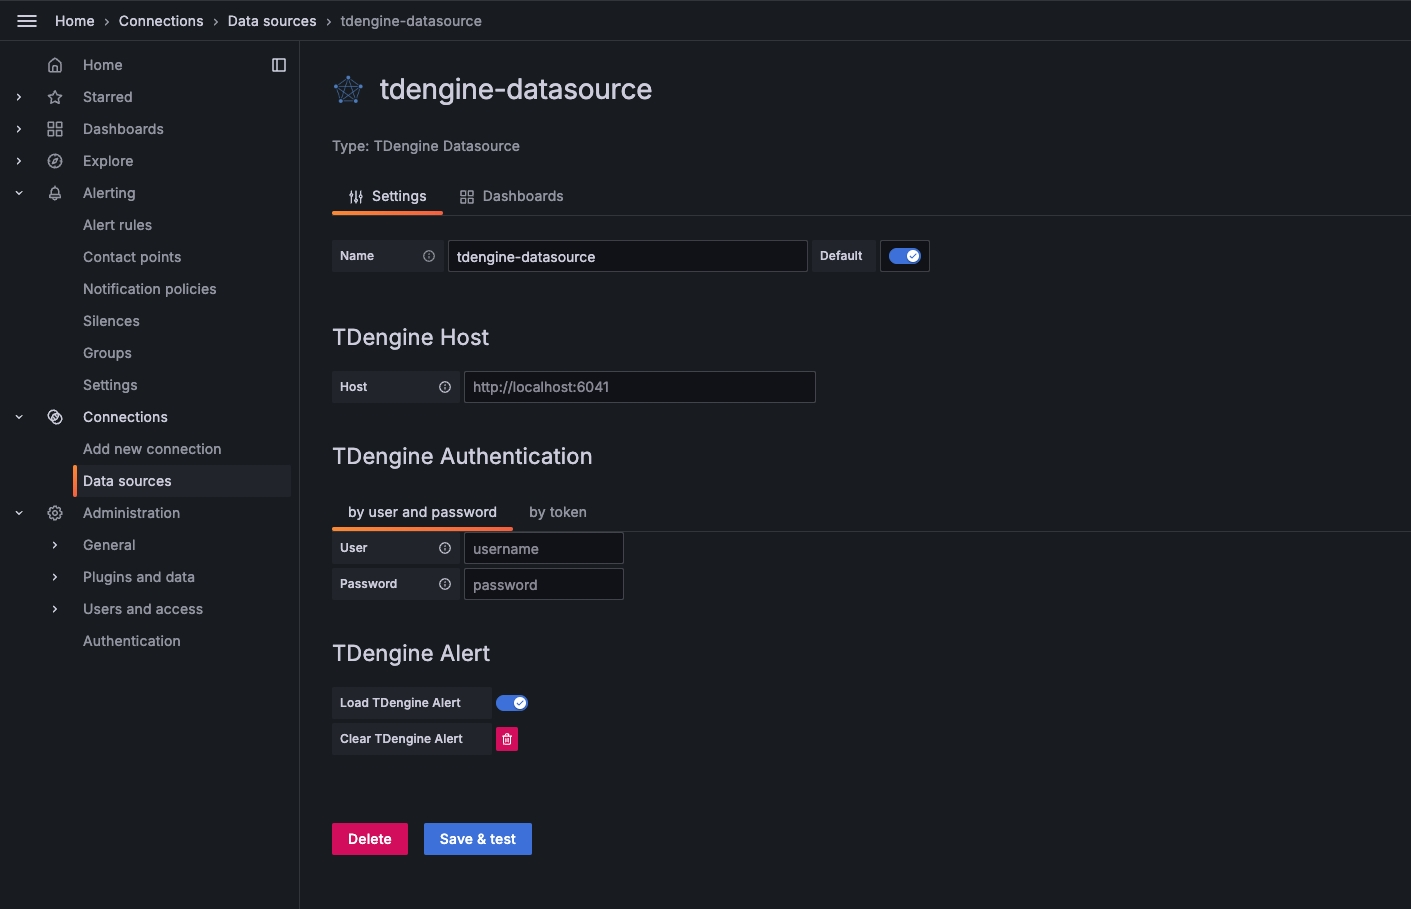The image size is (1411, 909).
Task: Toggle the Load TDengine Alert switch
Action: coord(512,703)
